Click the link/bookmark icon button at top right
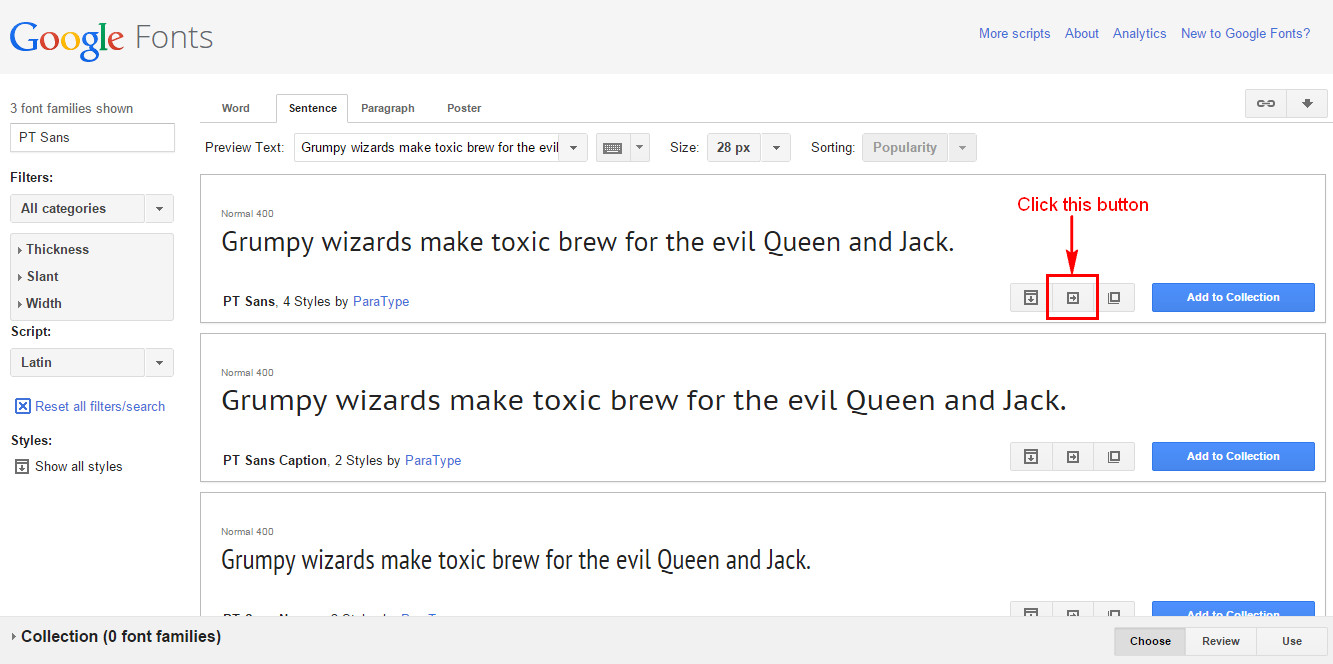 1266,104
